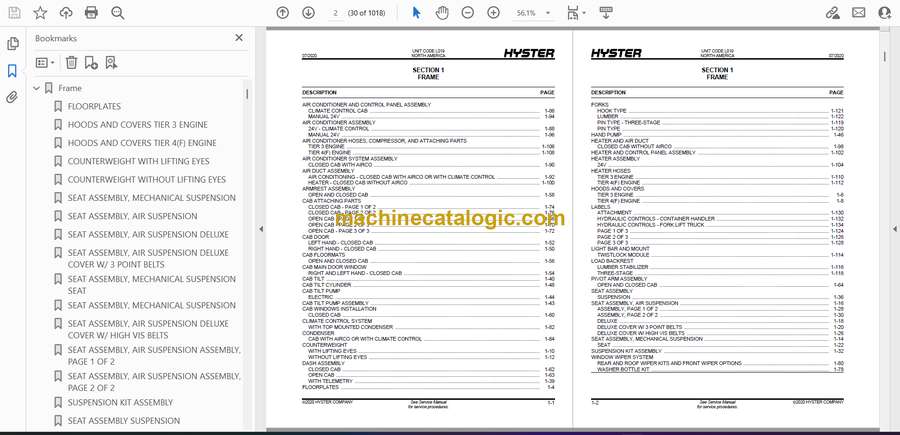
Task: Click the LUMBER STABILIZER index entry
Action: (720, 267)
